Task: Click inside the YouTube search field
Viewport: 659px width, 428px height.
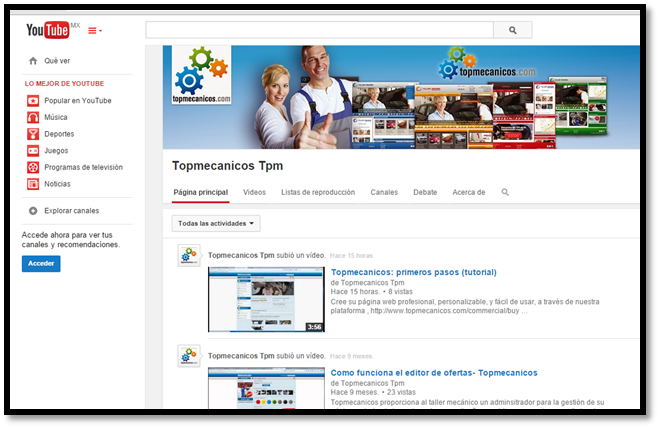Action: pyautogui.click(x=319, y=30)
